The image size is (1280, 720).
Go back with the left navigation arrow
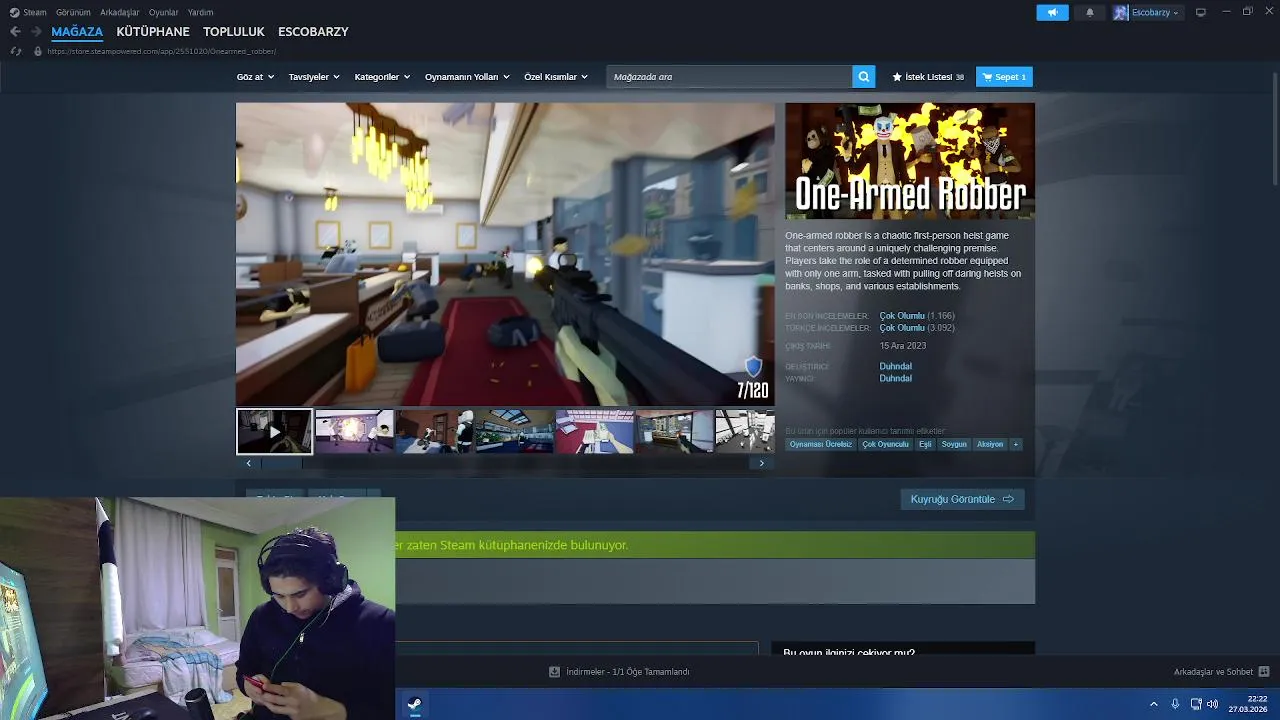15,32
